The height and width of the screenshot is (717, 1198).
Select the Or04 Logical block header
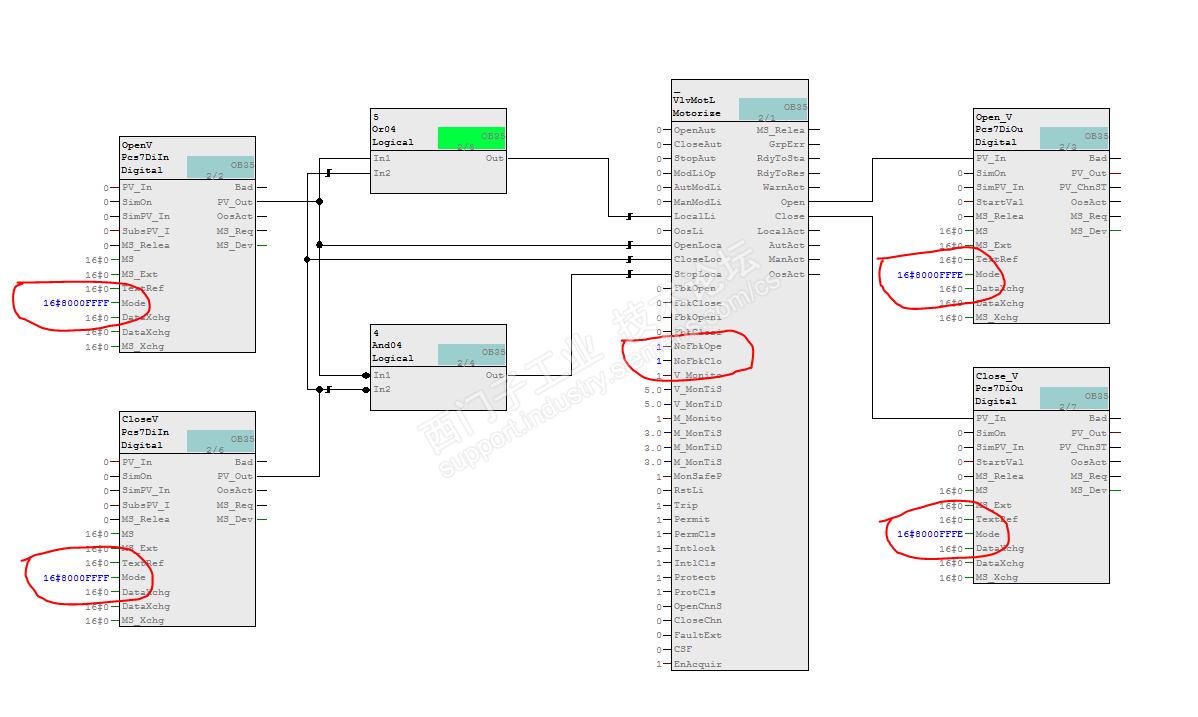click(439, 130)
